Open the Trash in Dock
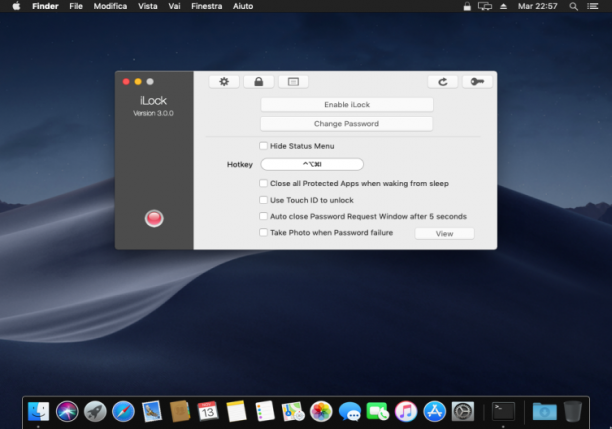 pyautogui.click(x=573, y=411)
